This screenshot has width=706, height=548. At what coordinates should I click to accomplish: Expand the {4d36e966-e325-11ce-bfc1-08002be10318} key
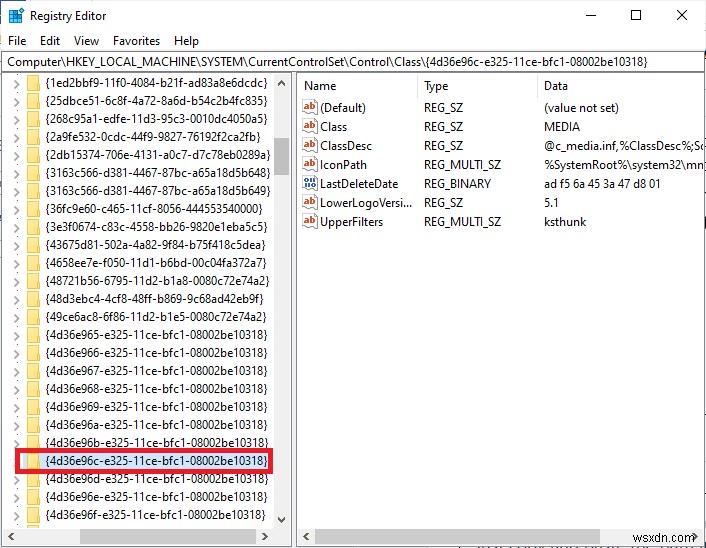click(x=17, y=354)
